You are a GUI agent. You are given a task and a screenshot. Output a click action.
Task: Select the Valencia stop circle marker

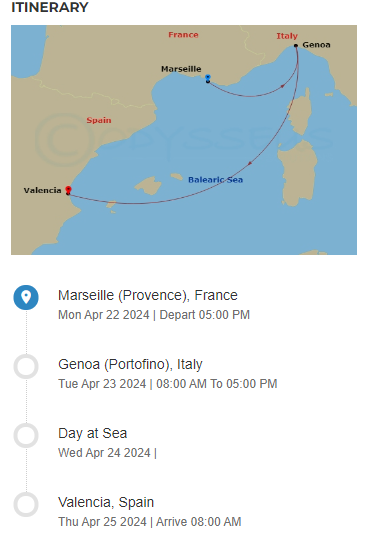(26, 504)
